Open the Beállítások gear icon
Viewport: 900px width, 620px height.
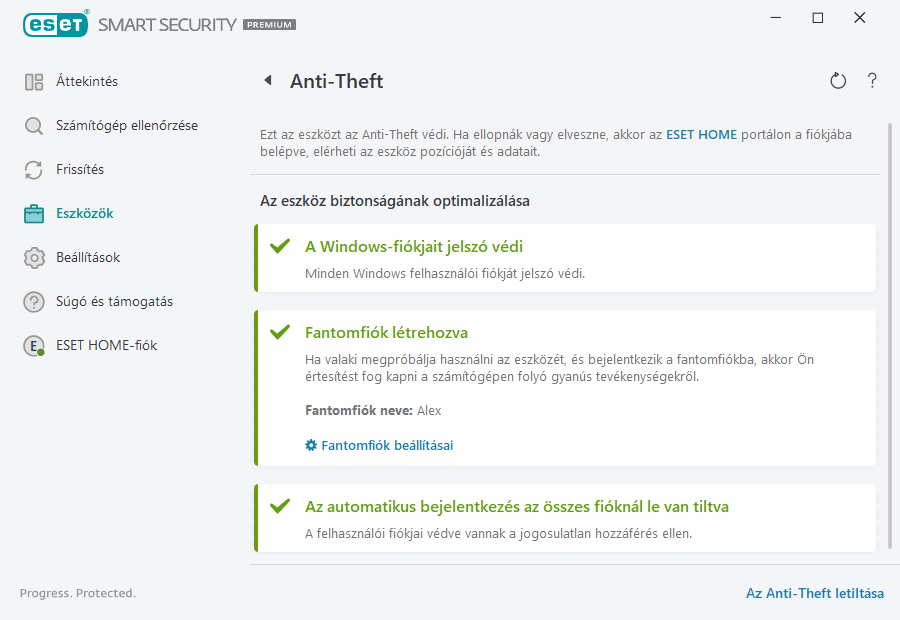click(x=33, y=257)
